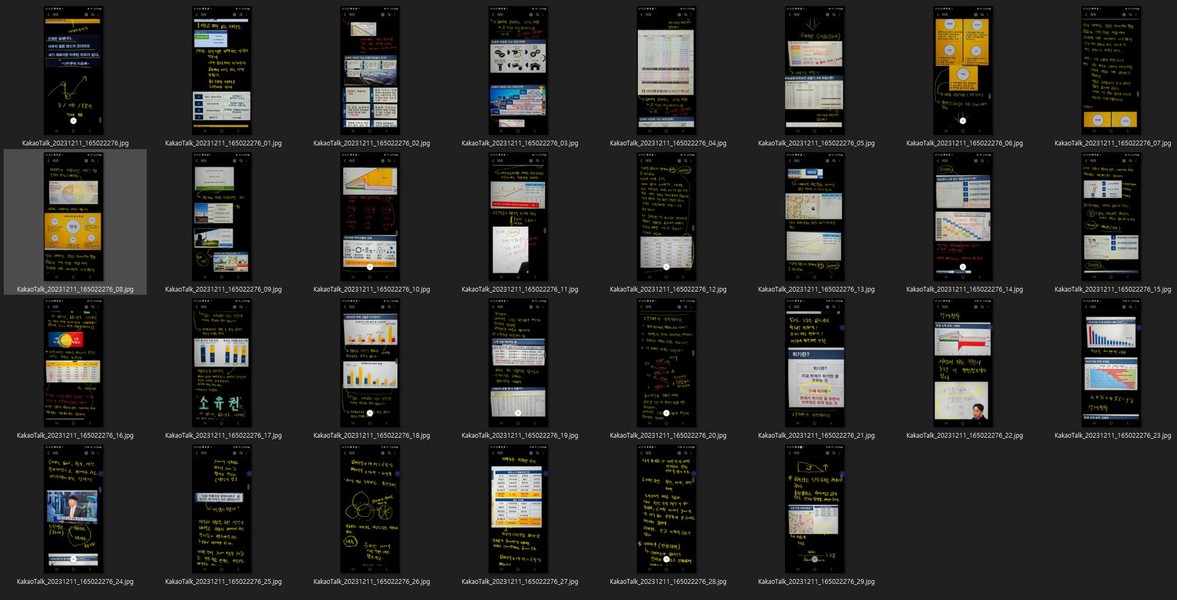Click file name KakaoTalk_20231211_165022276_07.jpg

[1113, 143]
